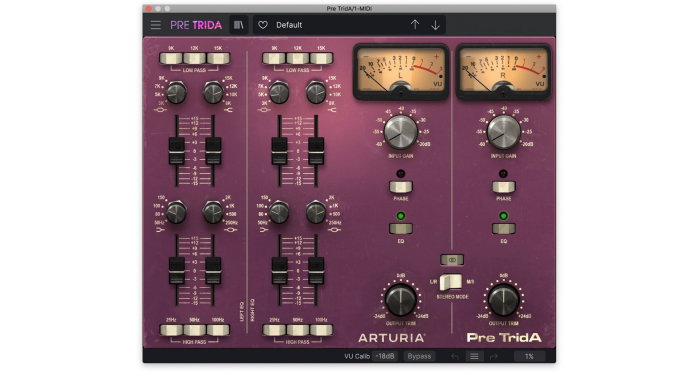This screenshot has width=700, height=372.
Task: Click Right EQ high-mid frequency knob (9K-3K)
Action: pyautogui.click(x=279, y=93)
